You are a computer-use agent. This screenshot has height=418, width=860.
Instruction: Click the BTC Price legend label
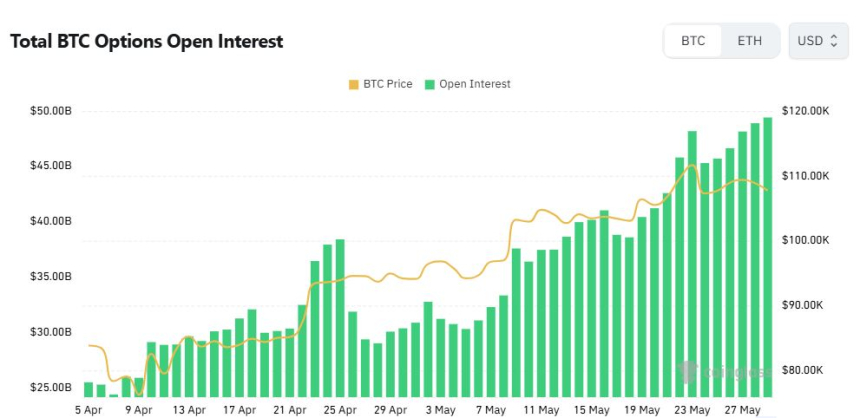387,84
